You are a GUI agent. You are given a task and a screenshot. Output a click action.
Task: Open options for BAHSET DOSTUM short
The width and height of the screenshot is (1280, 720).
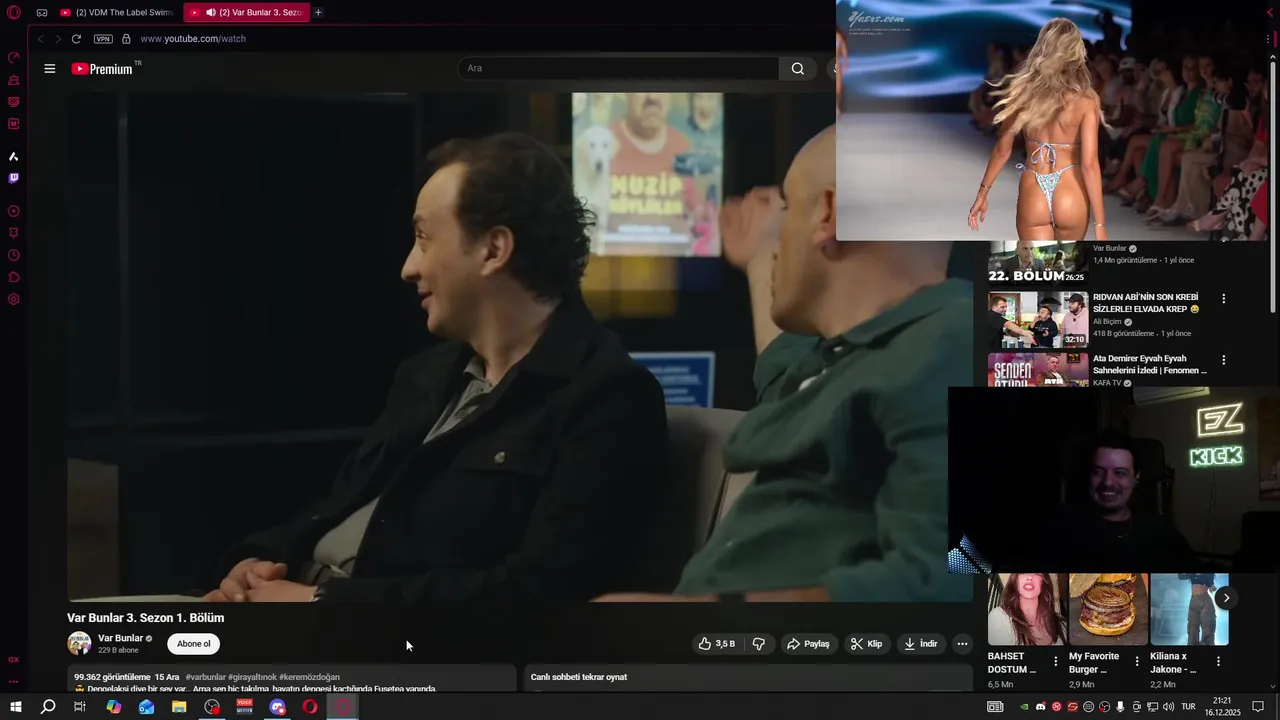pyautogui.click(x=1055, y=661)
